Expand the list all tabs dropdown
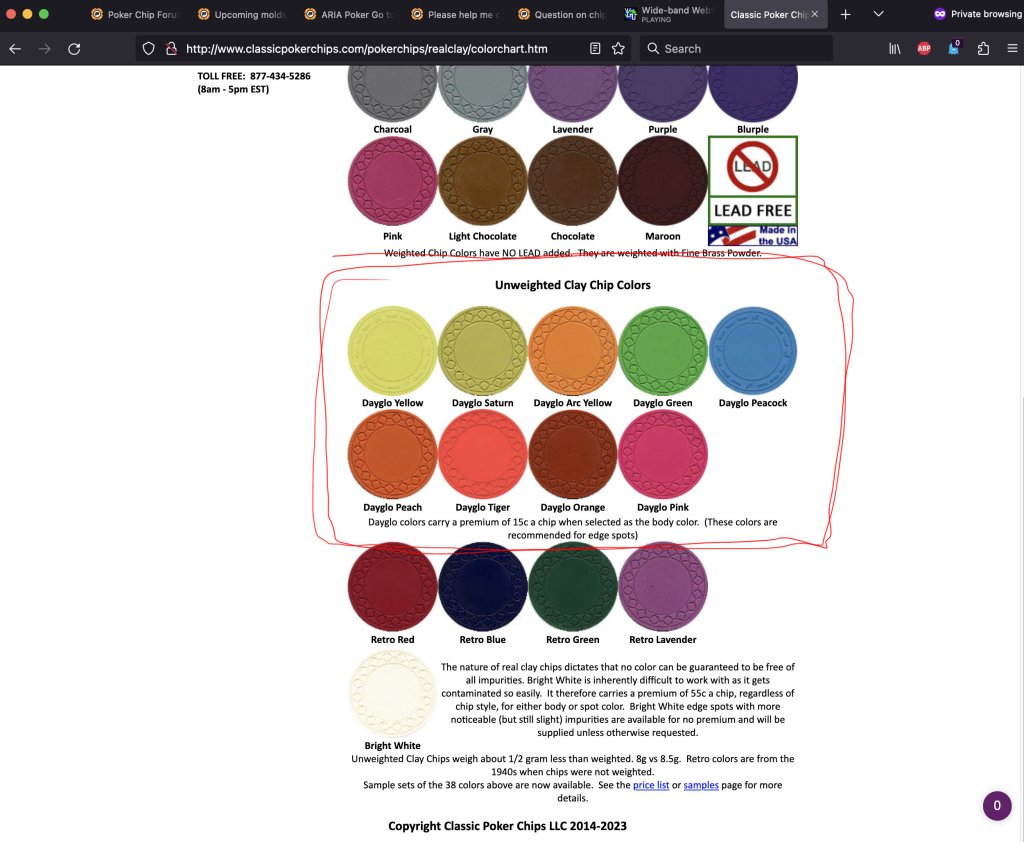 click(878, 14)
